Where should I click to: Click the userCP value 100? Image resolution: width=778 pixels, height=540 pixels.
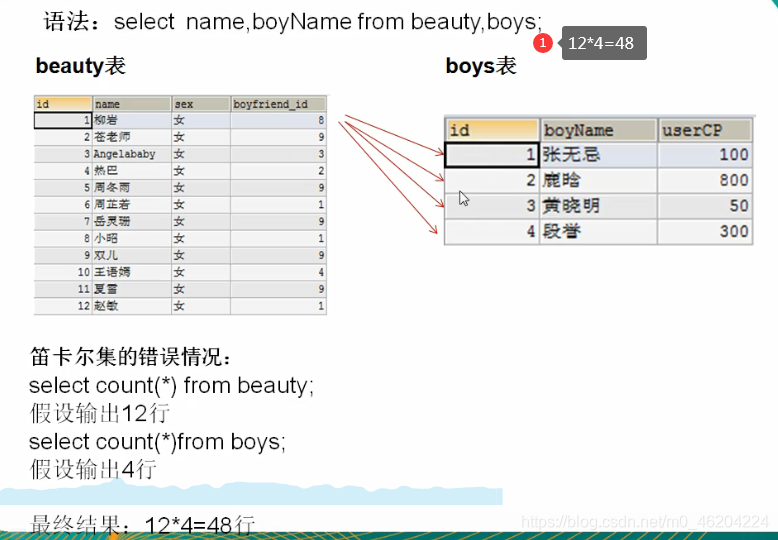click(x=705, y=155)
